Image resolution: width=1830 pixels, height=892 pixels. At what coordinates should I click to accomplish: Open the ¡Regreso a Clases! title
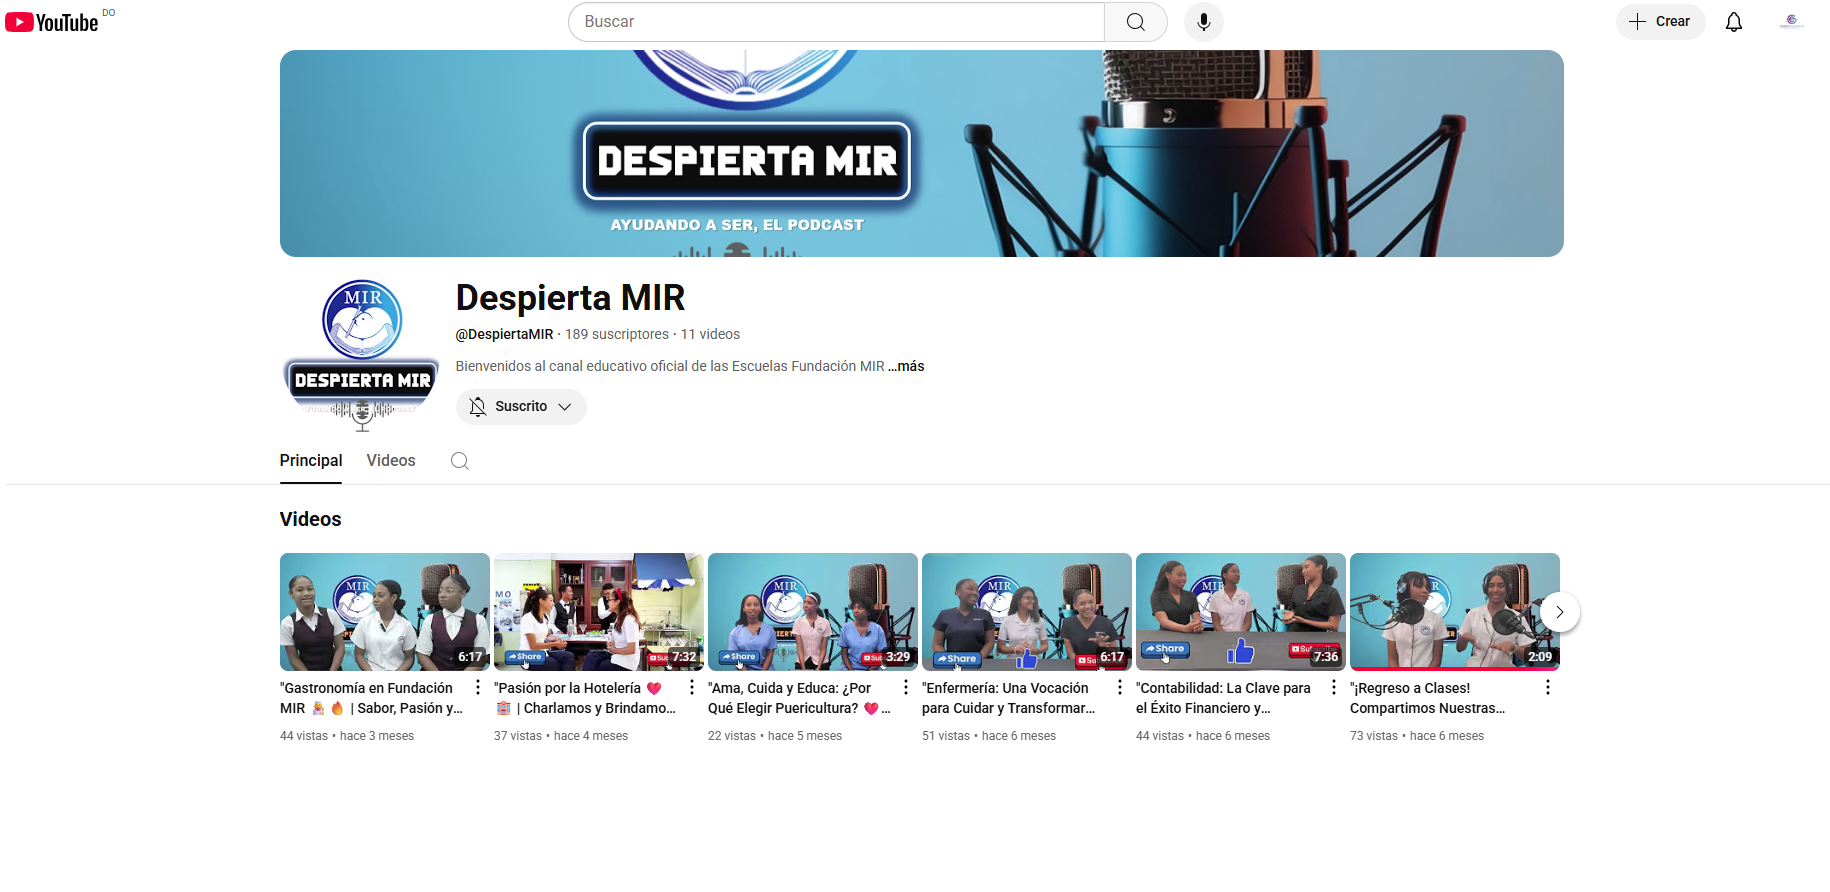point(1428,698)
